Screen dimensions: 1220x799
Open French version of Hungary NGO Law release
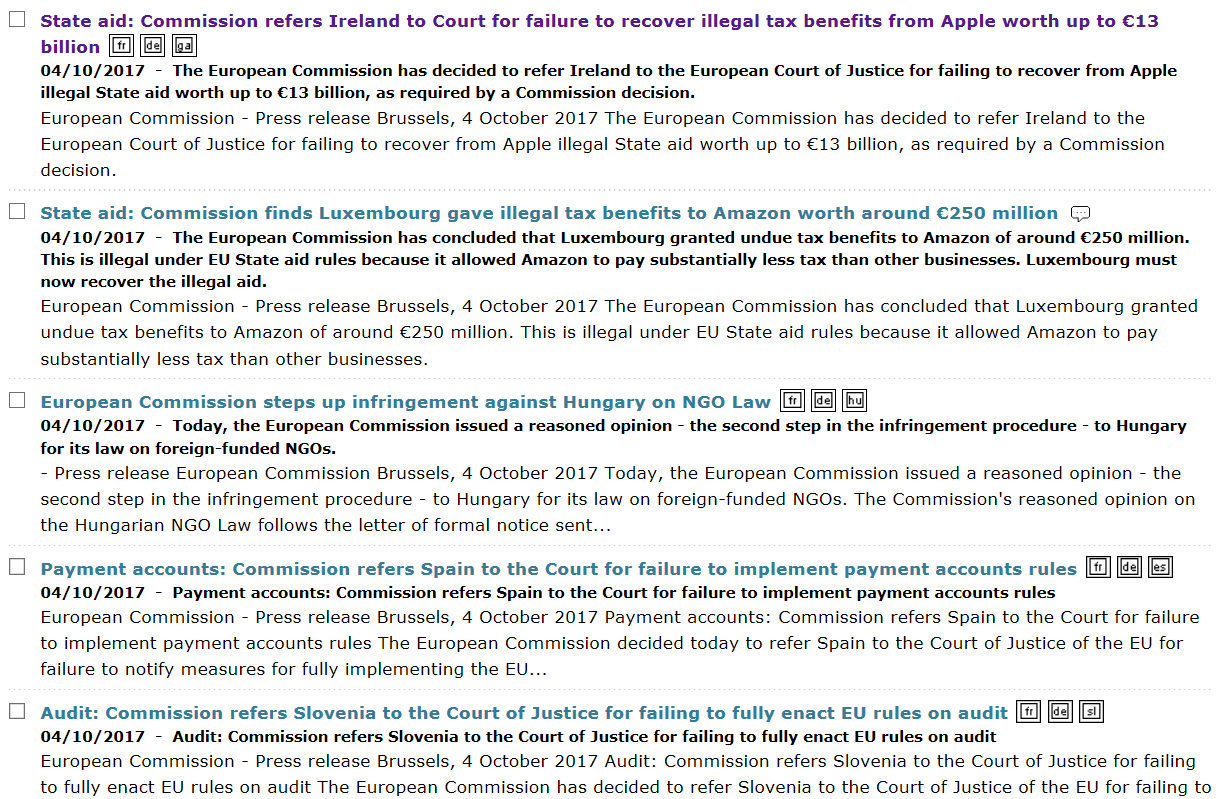pyautogui.click(x=792, y=401)
